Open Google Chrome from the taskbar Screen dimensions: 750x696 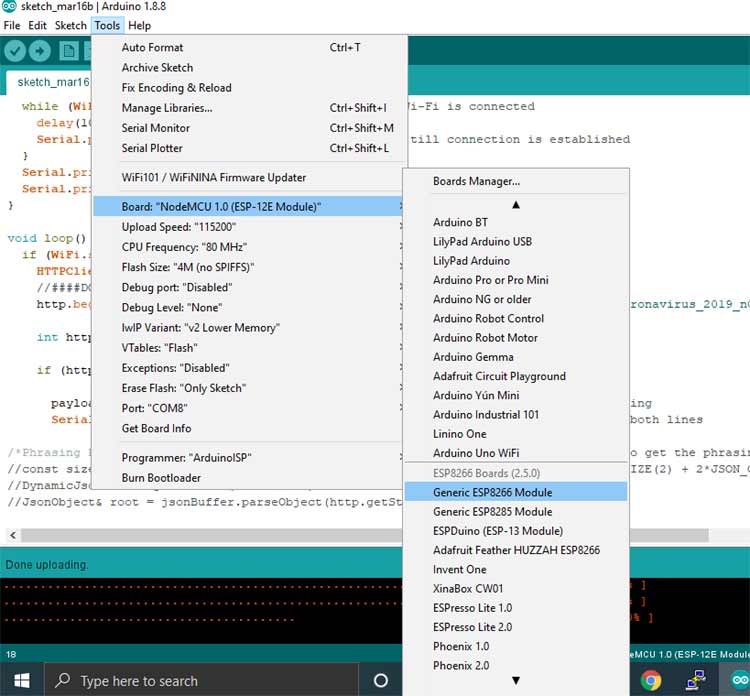(651, 680)
